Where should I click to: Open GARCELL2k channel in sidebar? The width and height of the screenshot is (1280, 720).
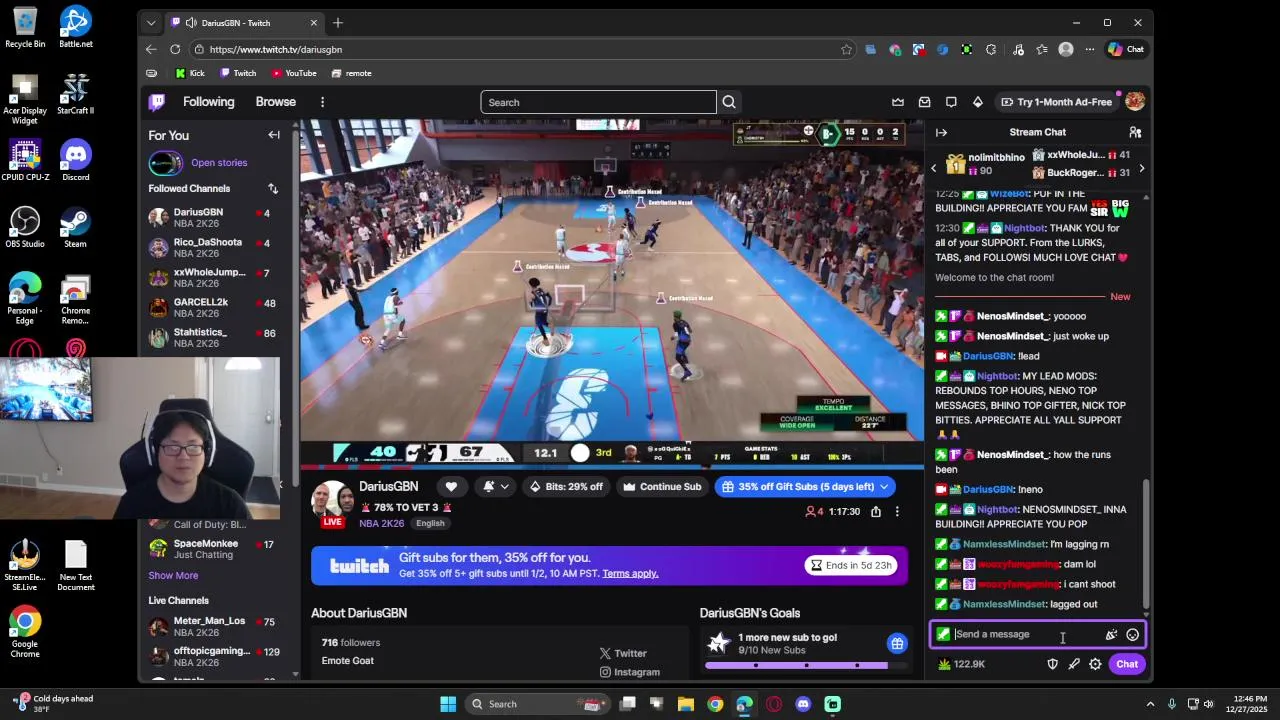[x=214, y=308]
